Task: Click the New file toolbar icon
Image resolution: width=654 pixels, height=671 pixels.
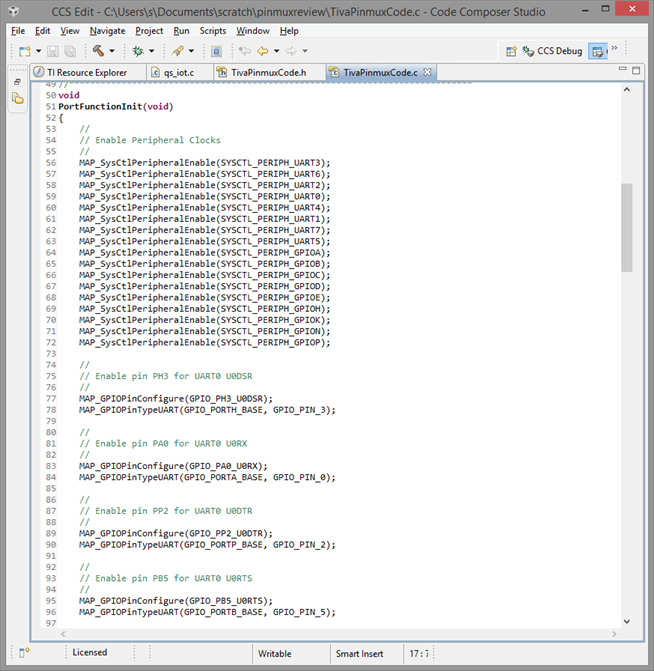Action: pyautogui.click(x=24, y=51)
